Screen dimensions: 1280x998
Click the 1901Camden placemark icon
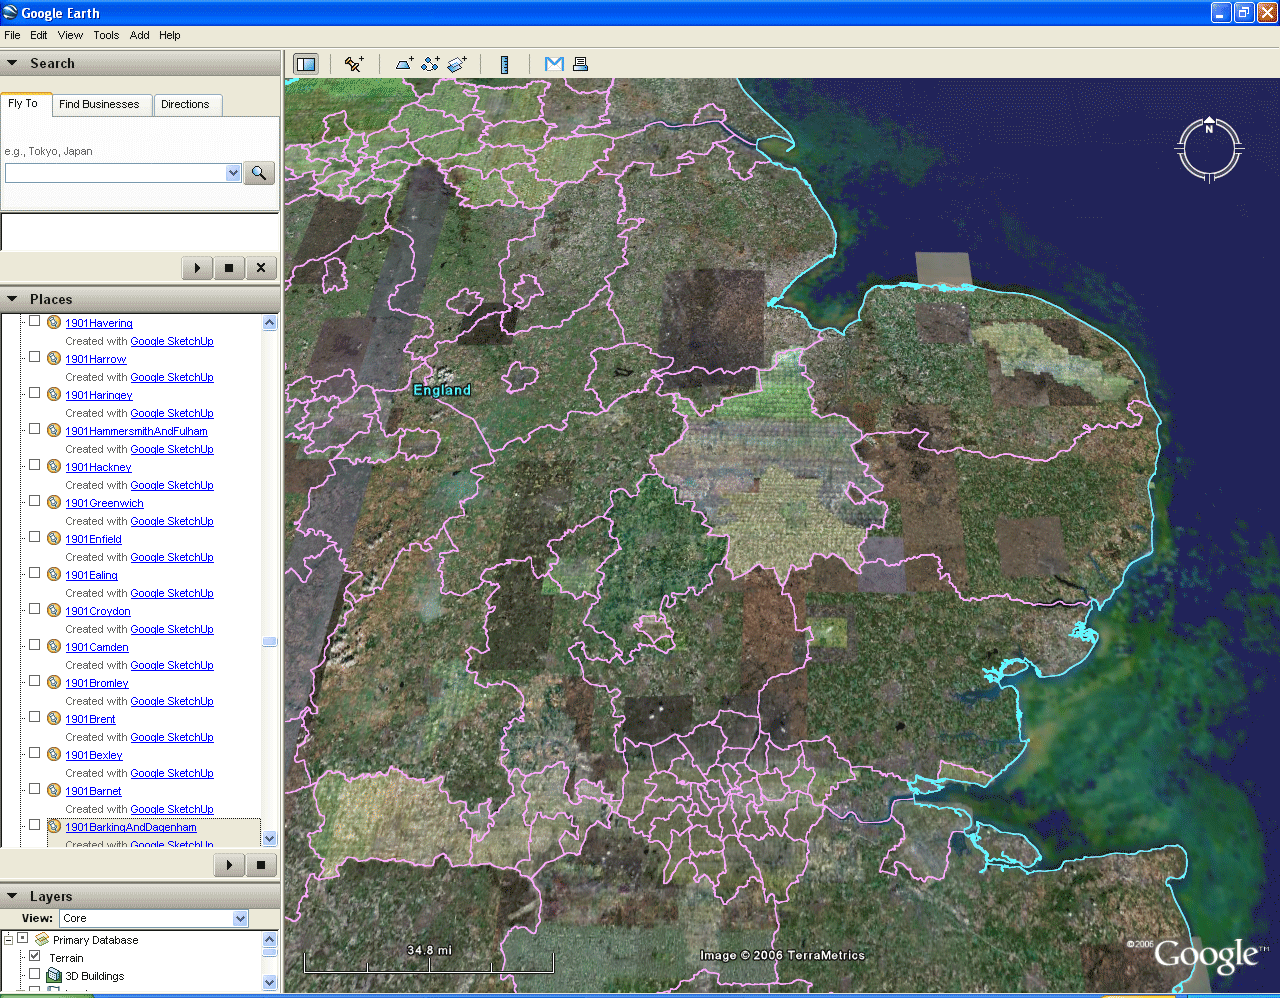54,646
